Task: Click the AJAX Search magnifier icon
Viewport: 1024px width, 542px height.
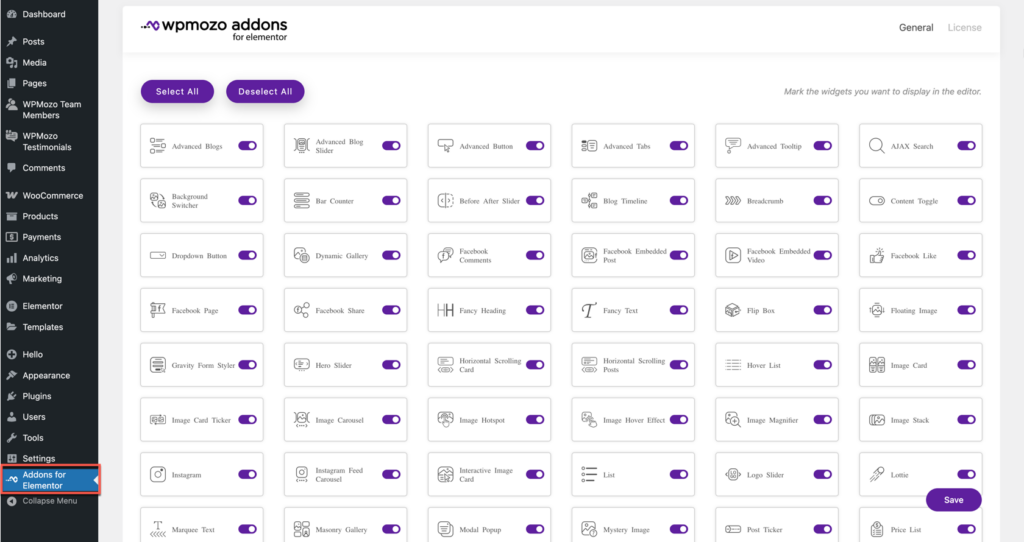Action: coord(876,146)
